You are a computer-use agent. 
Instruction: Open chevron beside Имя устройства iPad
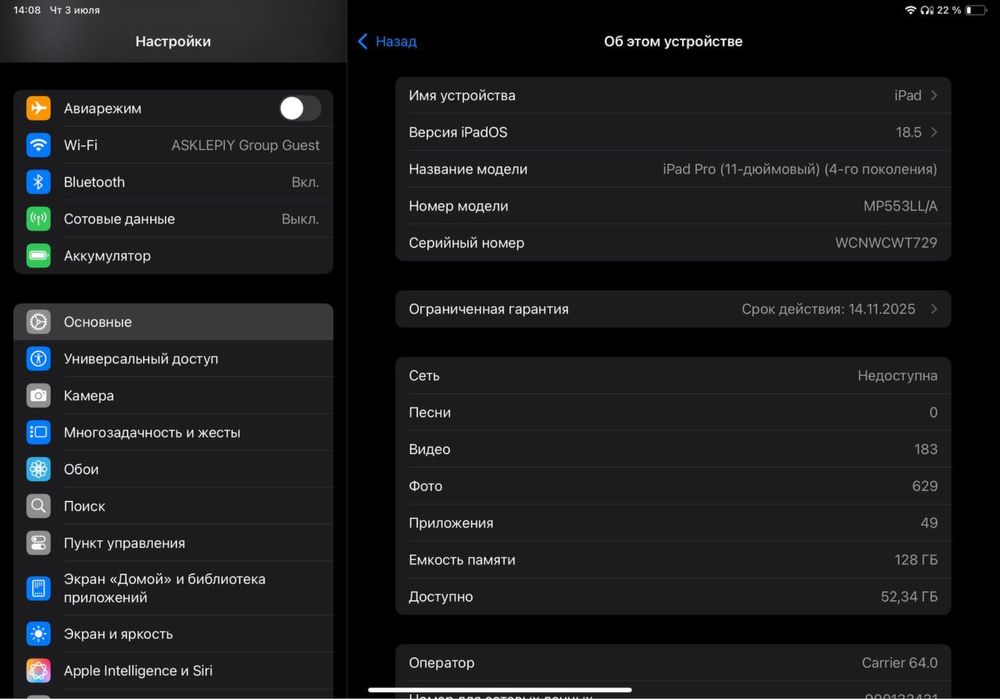tap(934, 96)
